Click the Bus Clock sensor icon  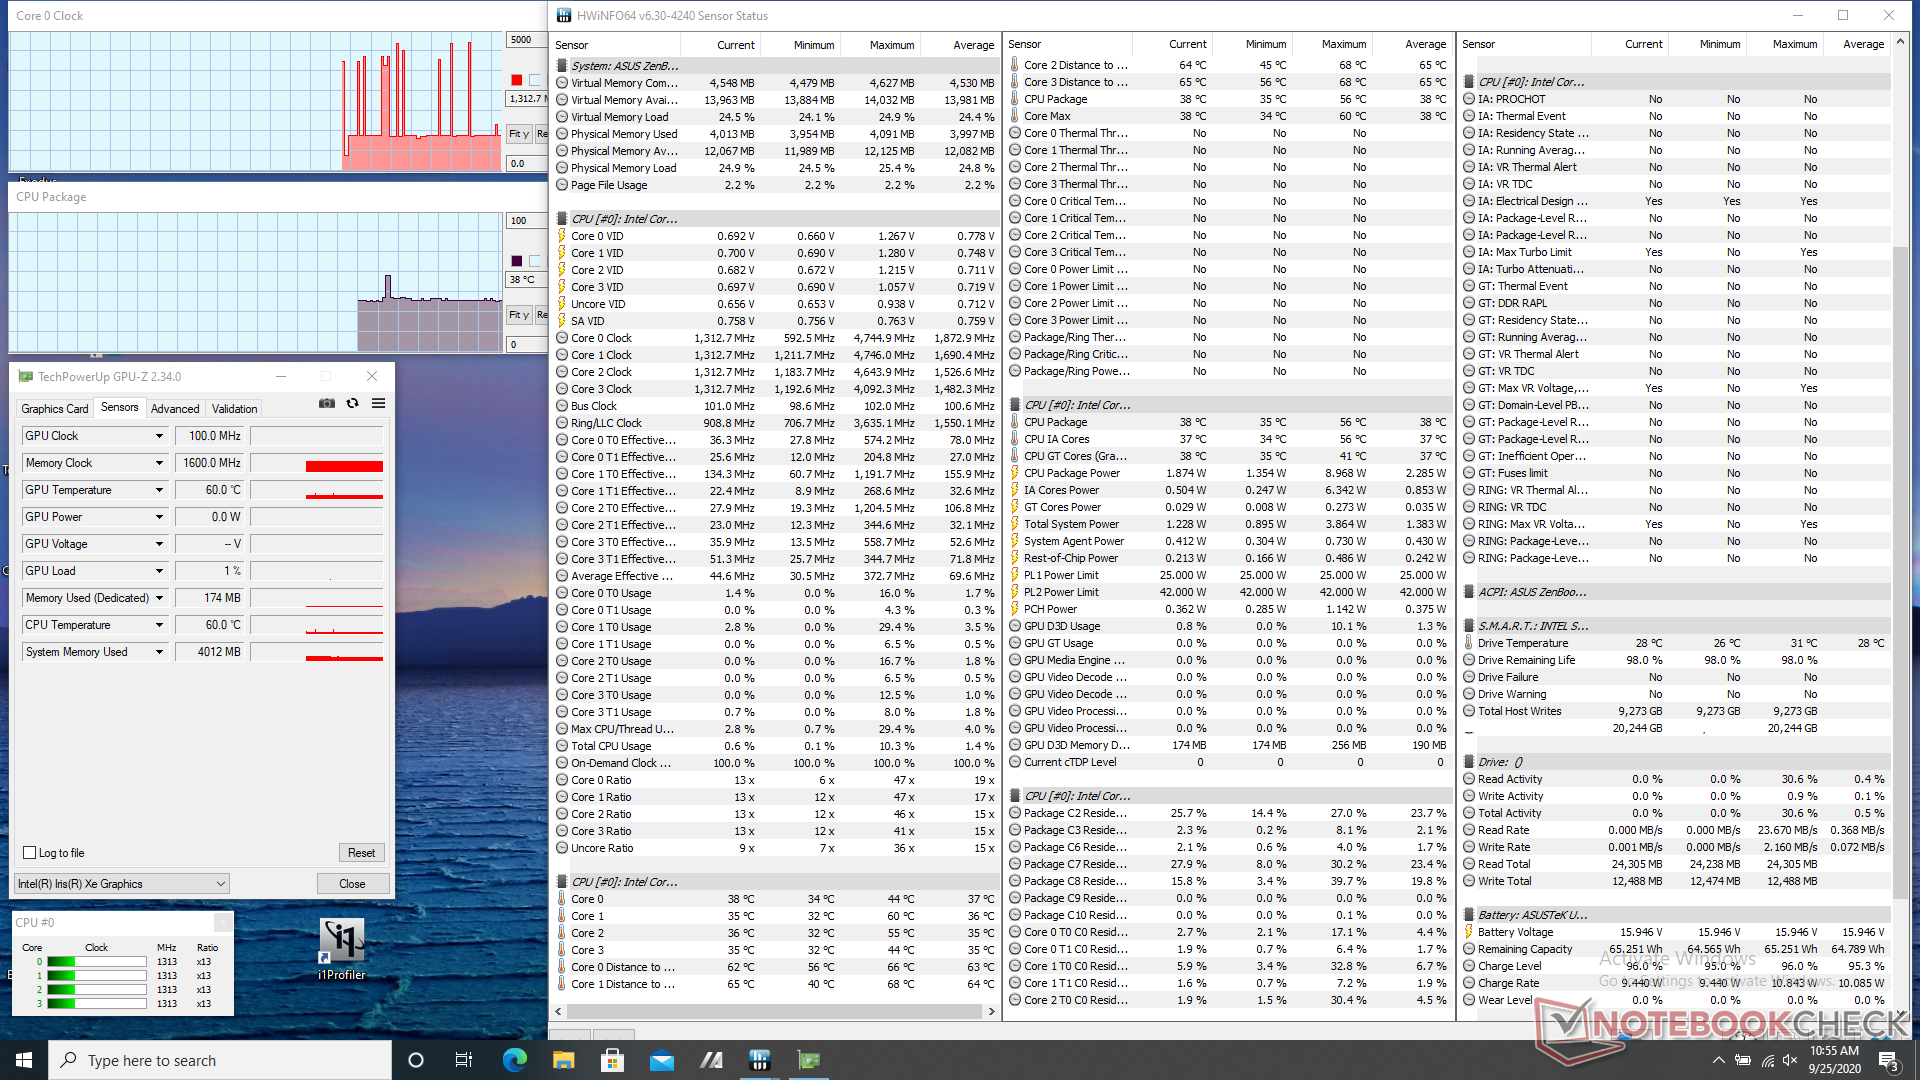coord(562,406)
